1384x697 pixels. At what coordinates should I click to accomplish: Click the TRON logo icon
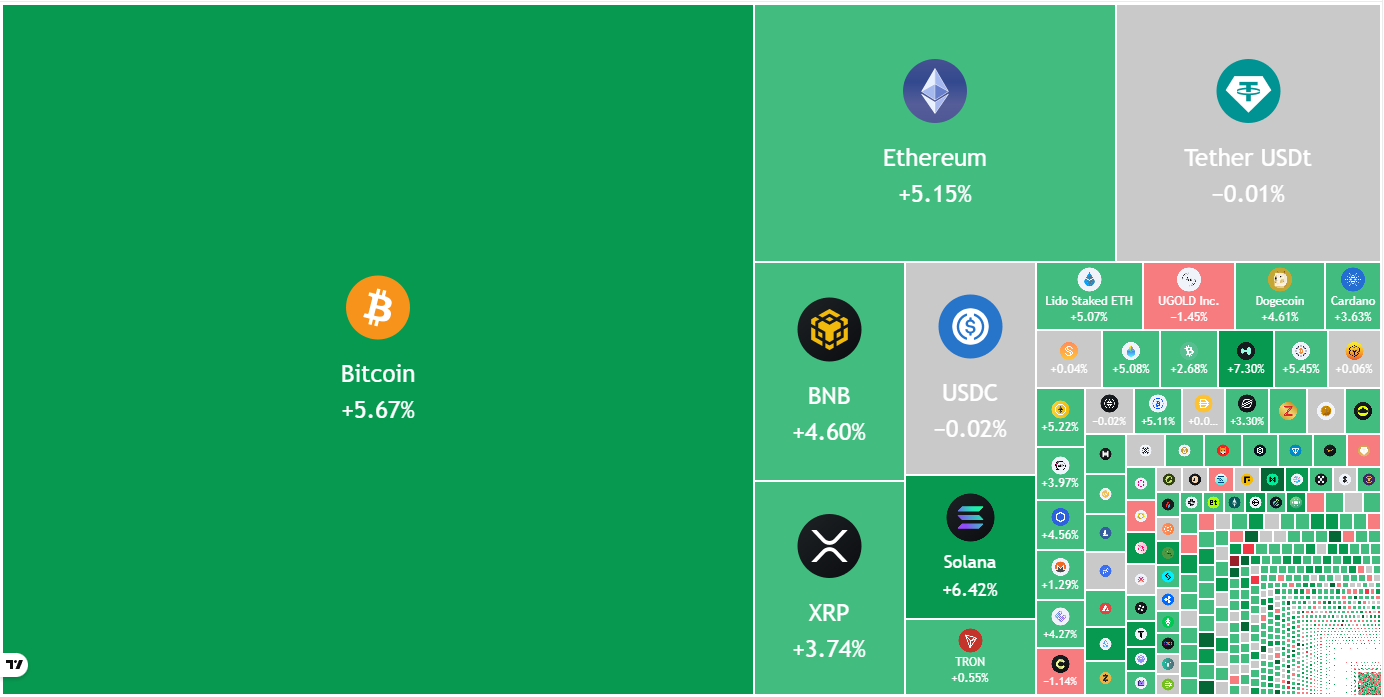point(970,640)
